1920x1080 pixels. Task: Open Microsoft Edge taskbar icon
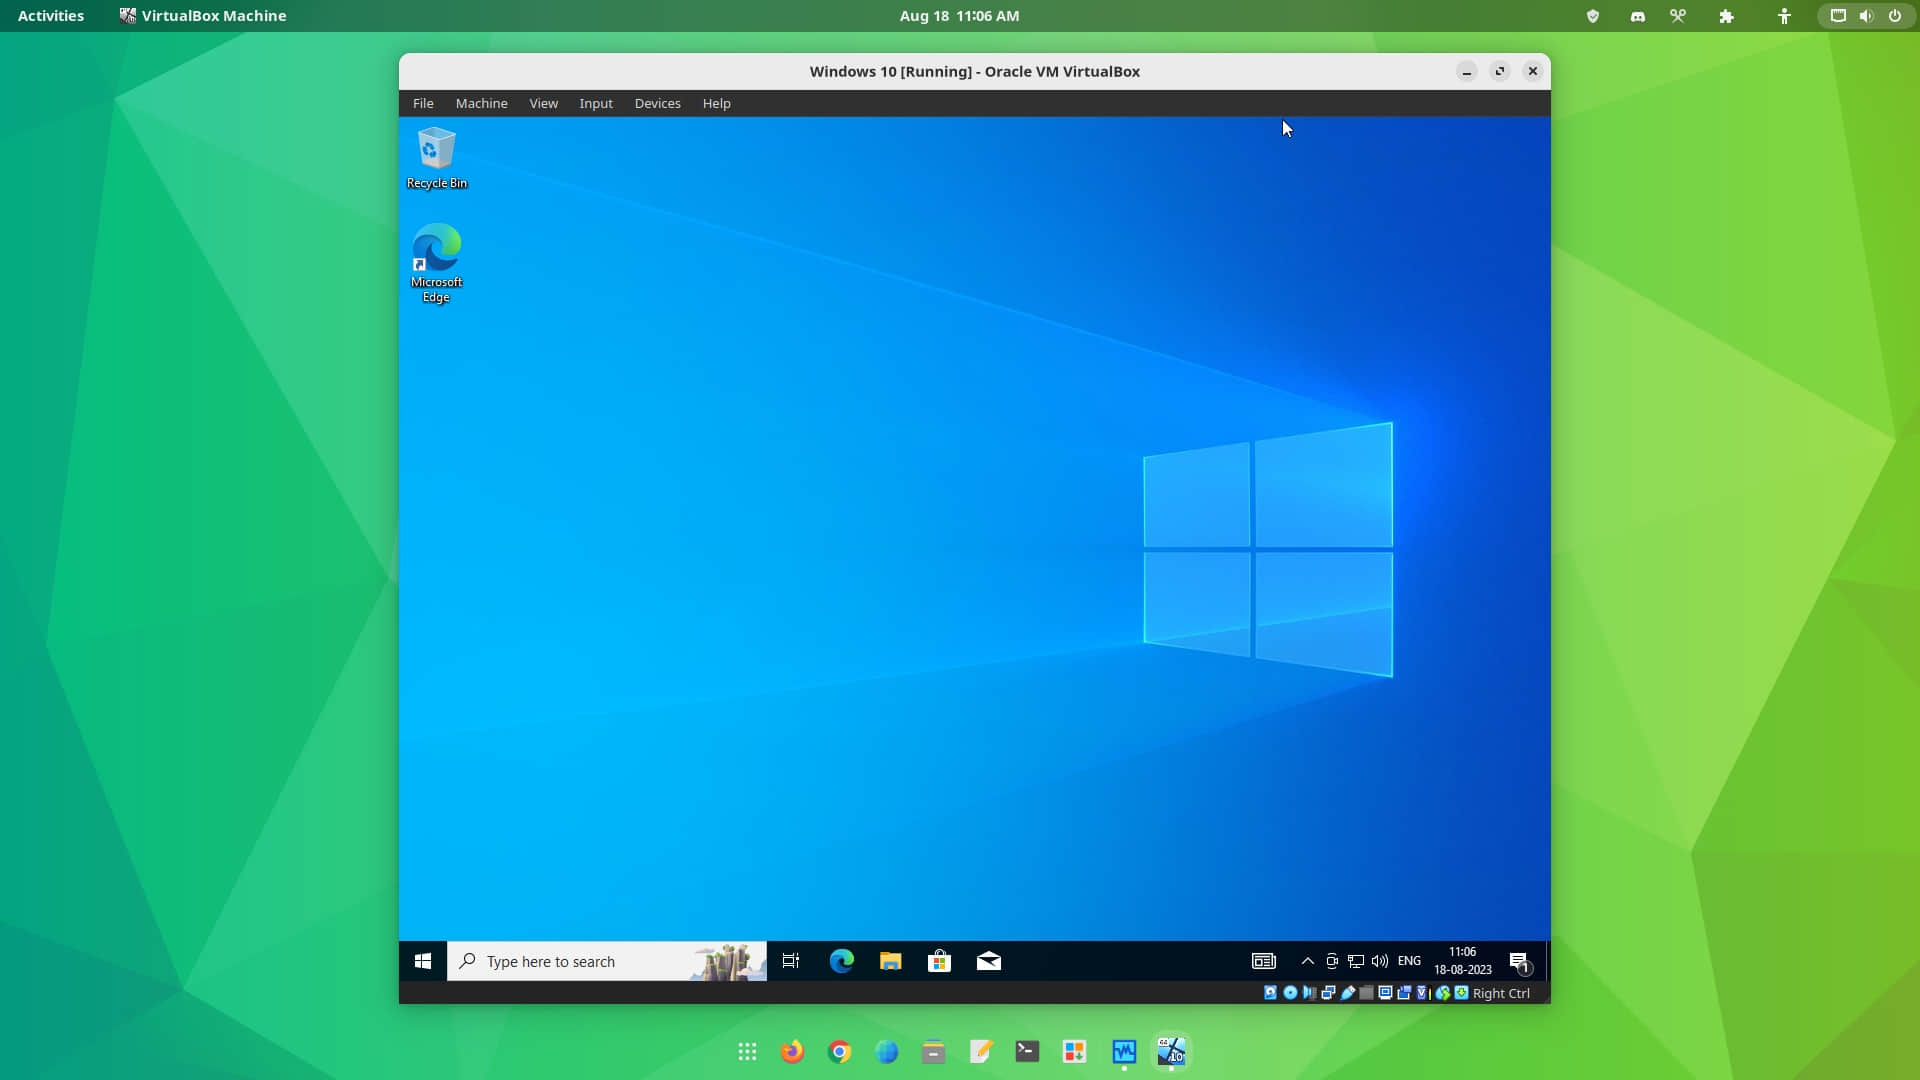[x=840, y=960]
